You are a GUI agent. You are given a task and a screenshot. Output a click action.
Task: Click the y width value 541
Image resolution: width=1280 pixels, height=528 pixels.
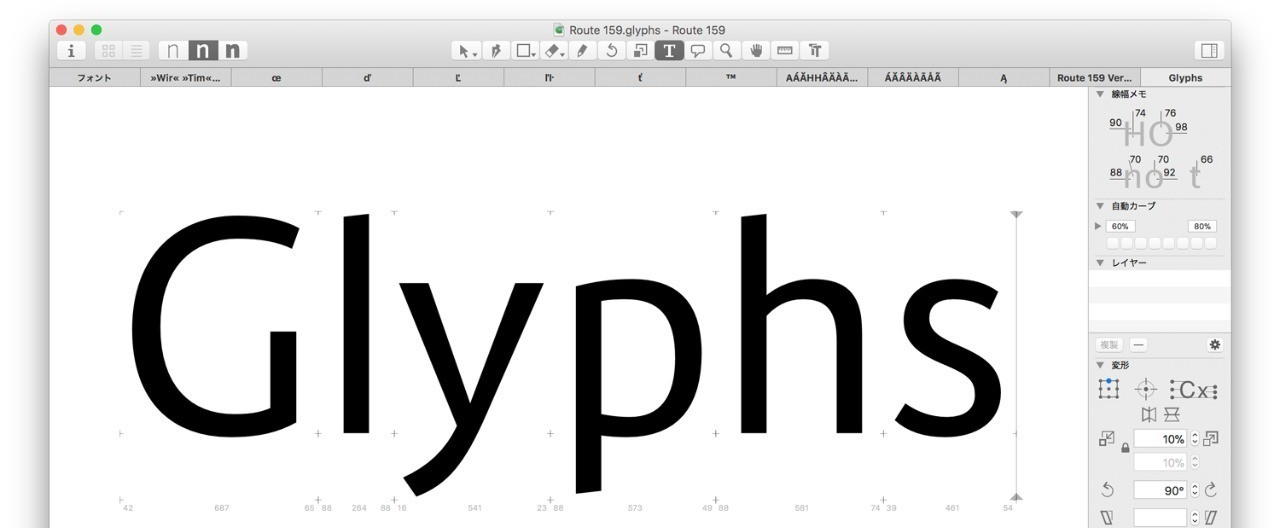pyautogui.click(x=474, y=508)
